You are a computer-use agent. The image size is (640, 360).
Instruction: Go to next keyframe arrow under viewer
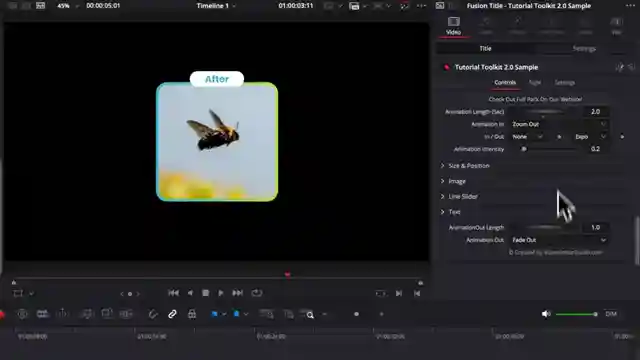click(138, 293)
